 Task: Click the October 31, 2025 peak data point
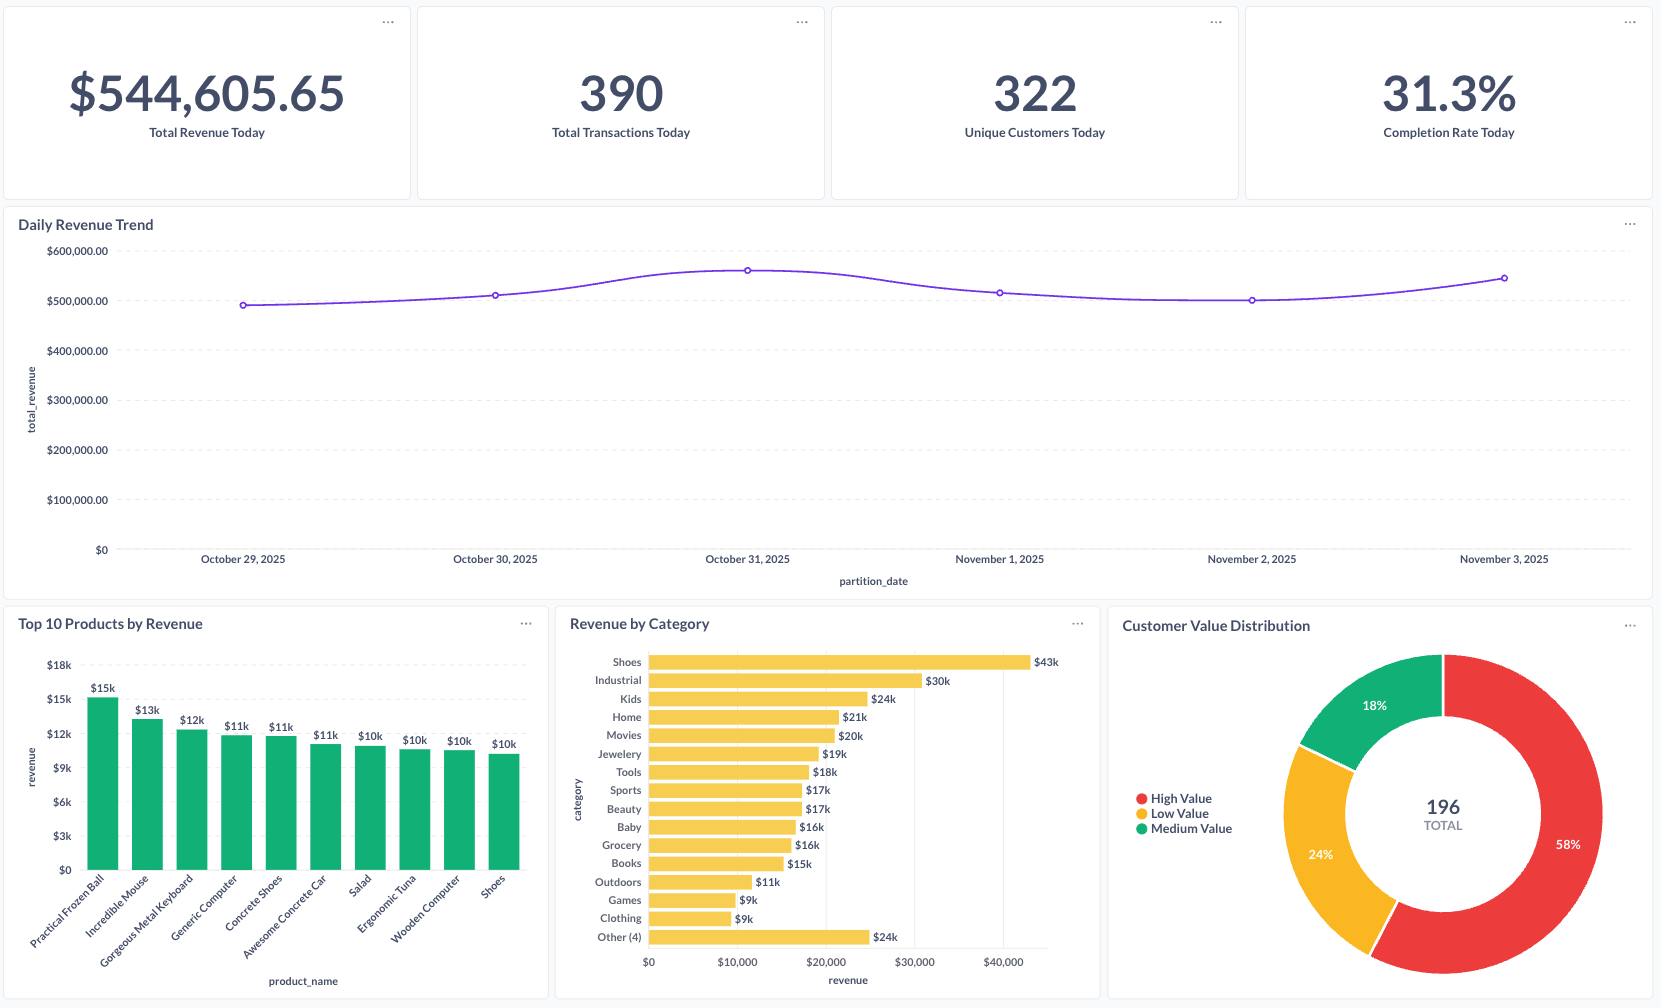pyautogui.click(x=748, y=270)
